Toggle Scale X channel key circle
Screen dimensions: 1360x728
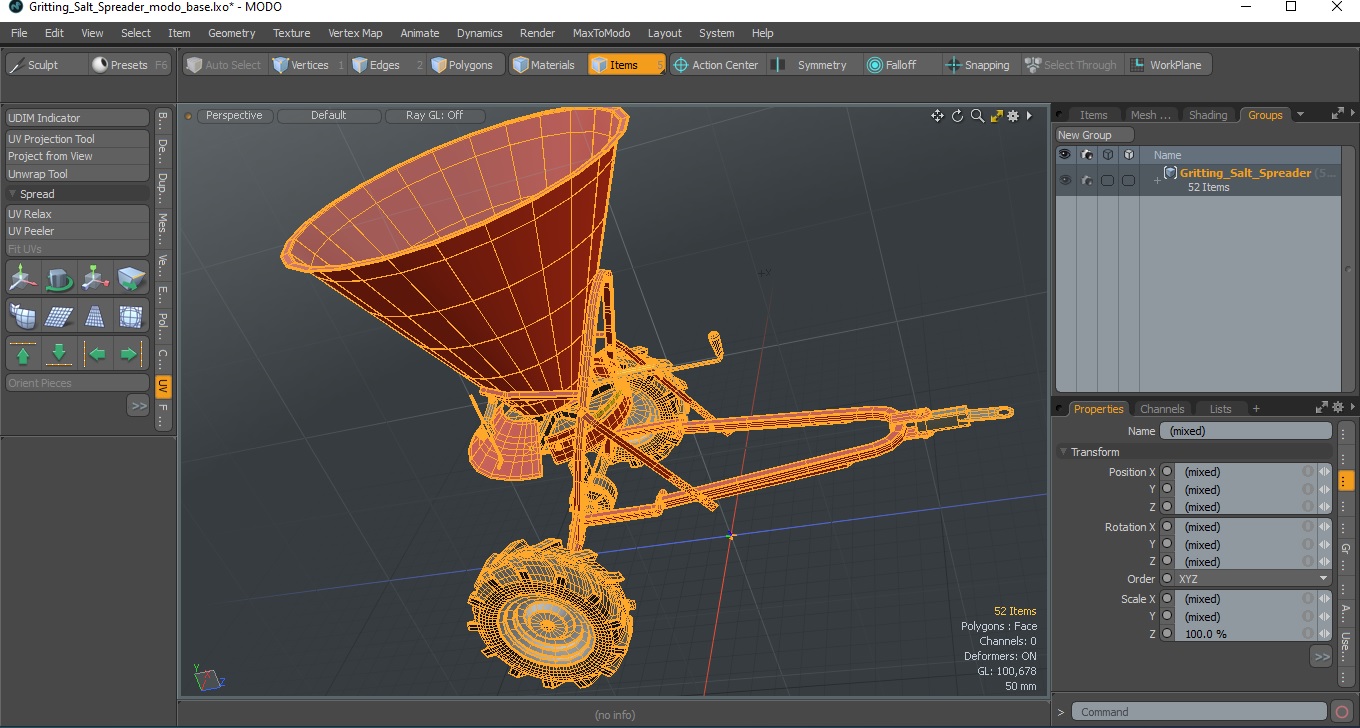tap(1166, 599)
